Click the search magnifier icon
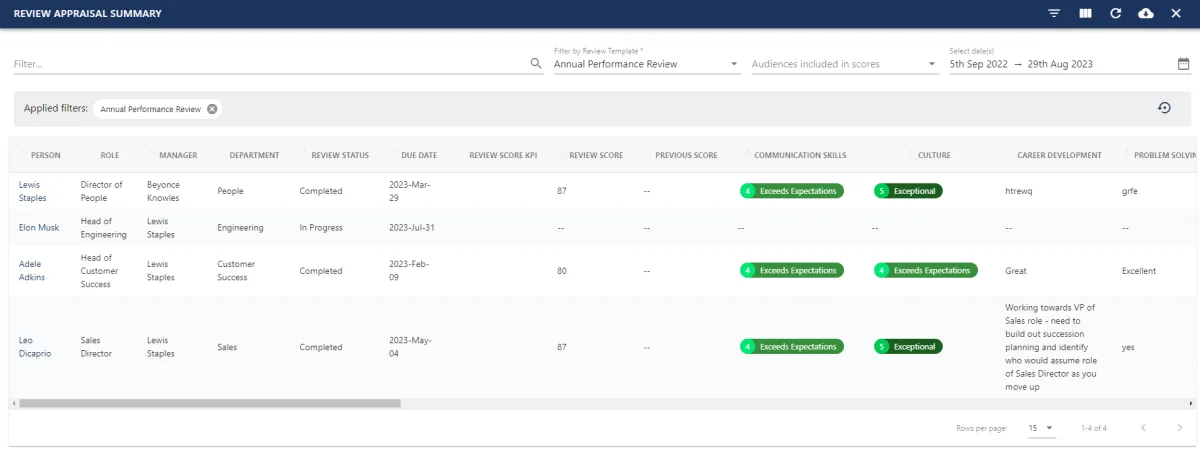Screen dimensions: 1200x449 (536, 63)
